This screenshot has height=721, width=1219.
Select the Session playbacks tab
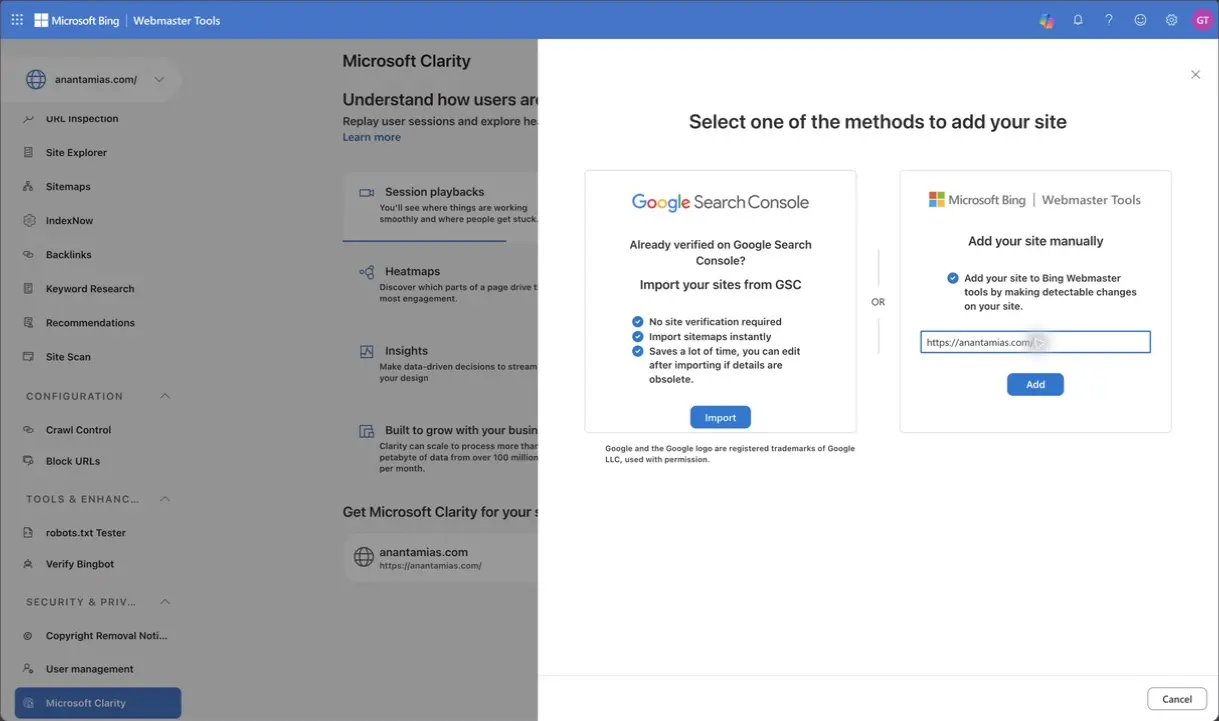(x=440, y=206)
